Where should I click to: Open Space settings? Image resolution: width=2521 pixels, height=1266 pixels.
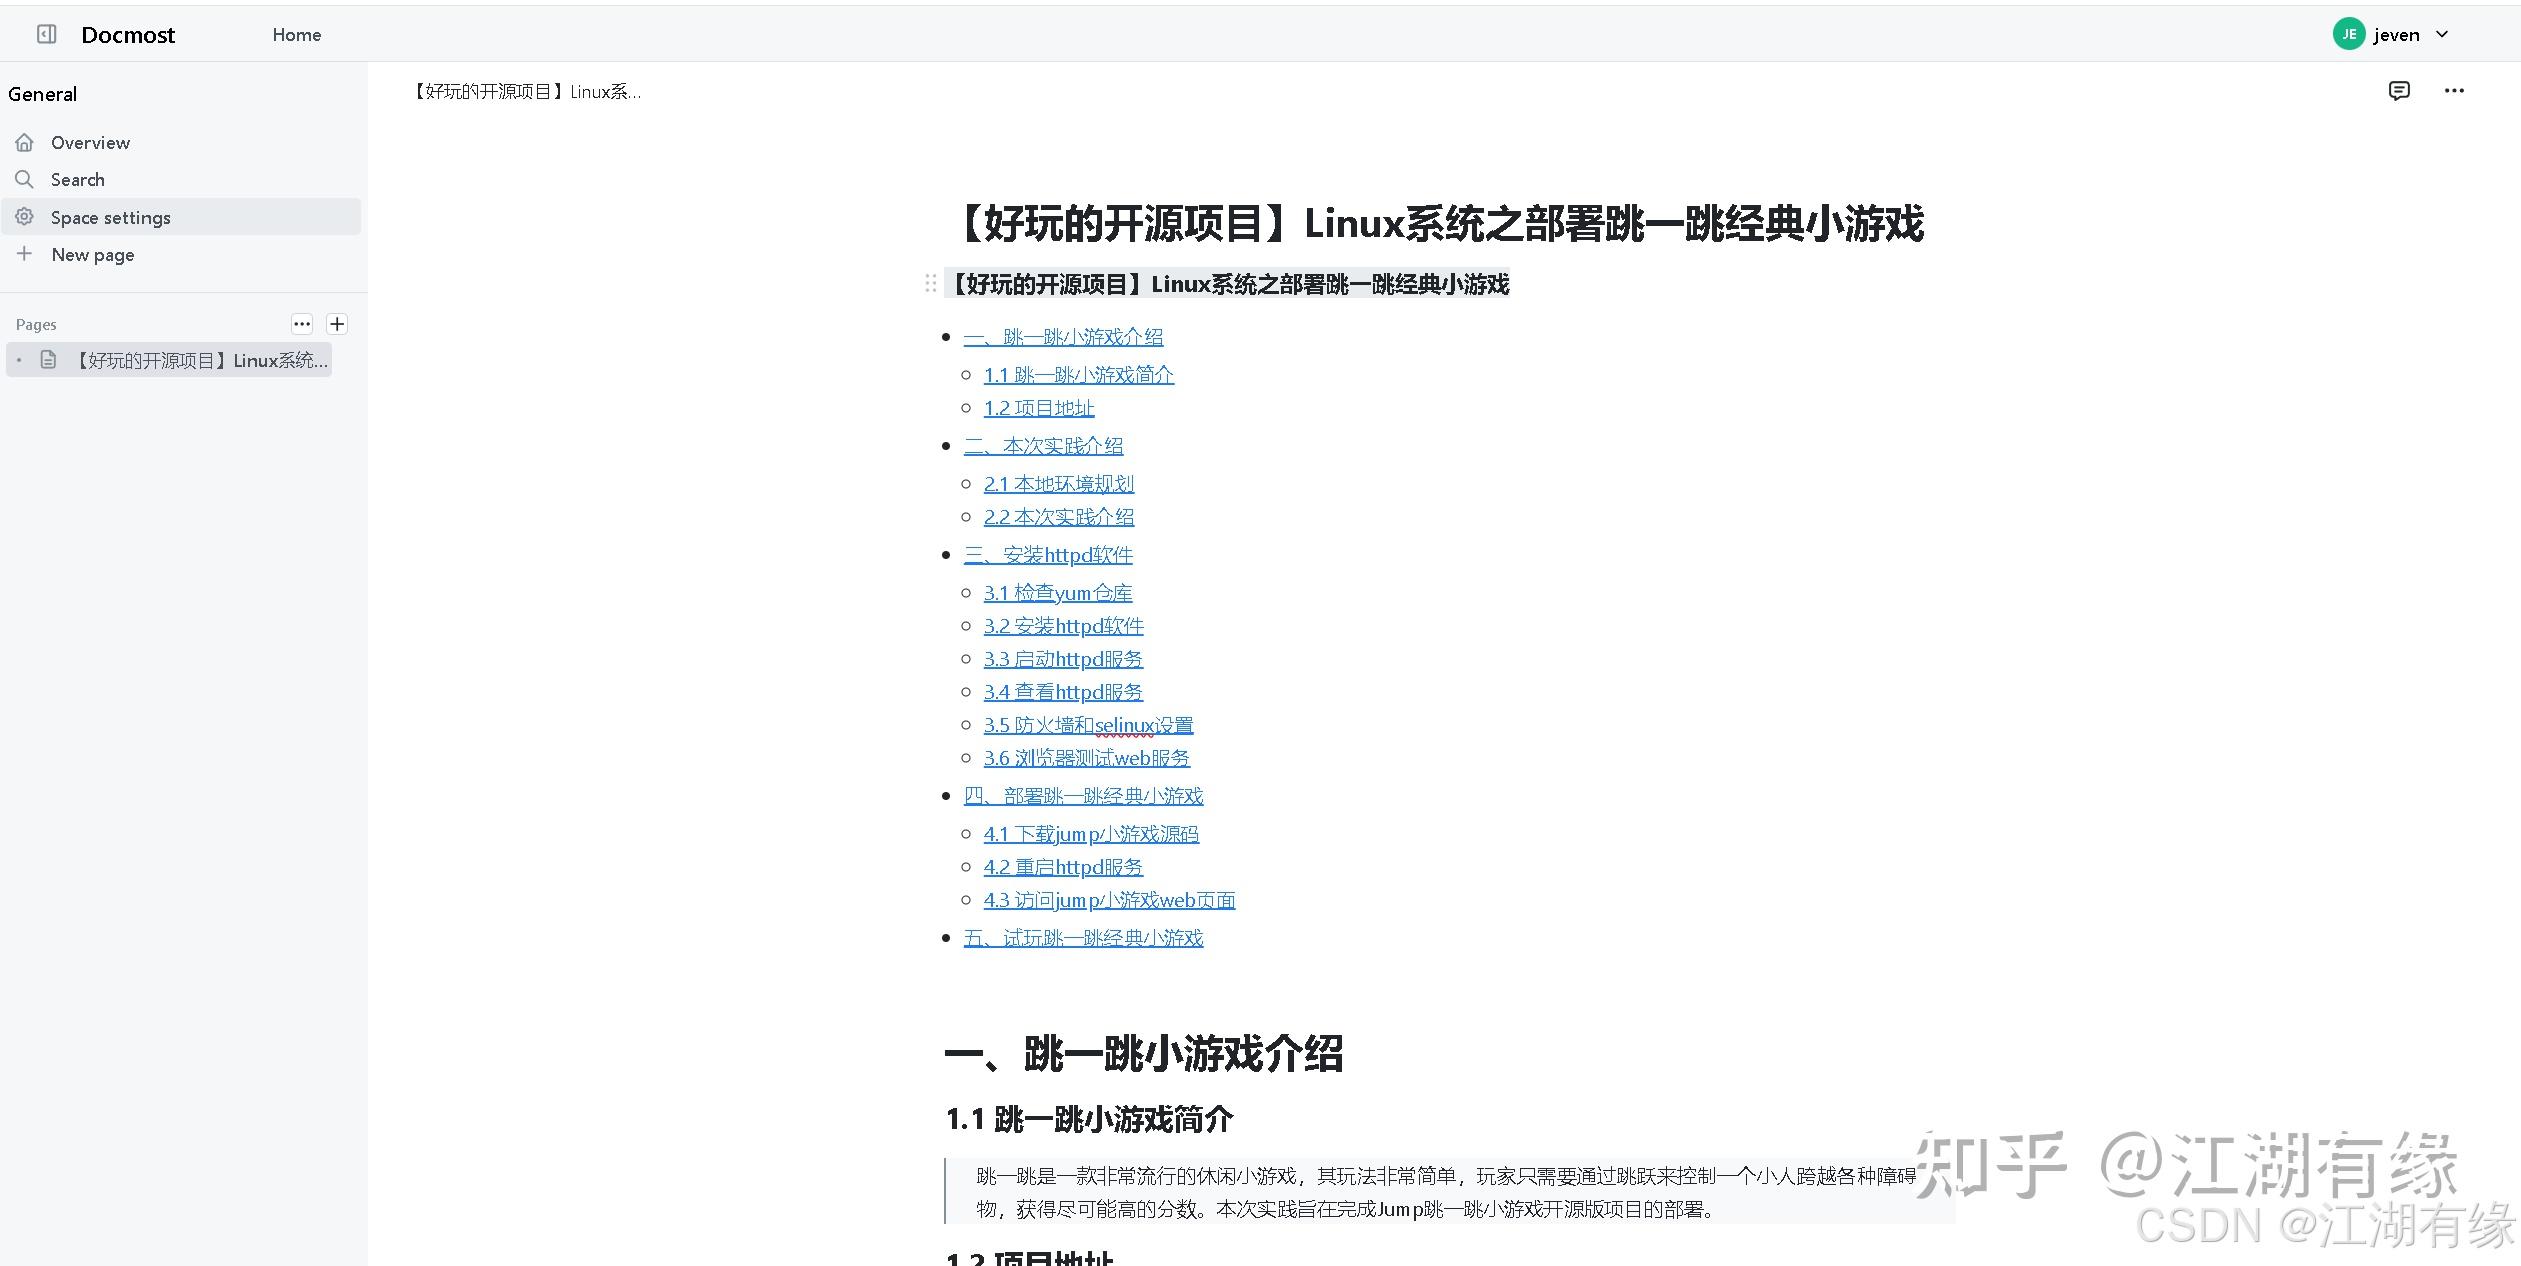point(110,217)
